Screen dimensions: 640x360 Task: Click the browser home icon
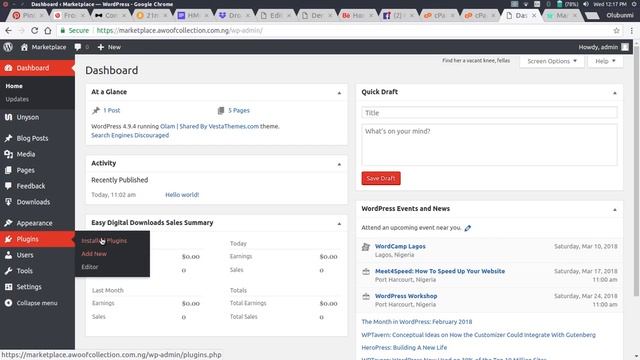48,31
